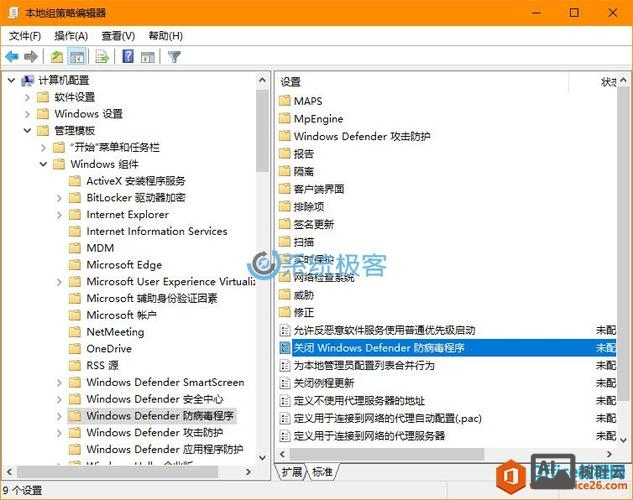
Task: Expand the 软件设置 tree node
Action: 27,97
